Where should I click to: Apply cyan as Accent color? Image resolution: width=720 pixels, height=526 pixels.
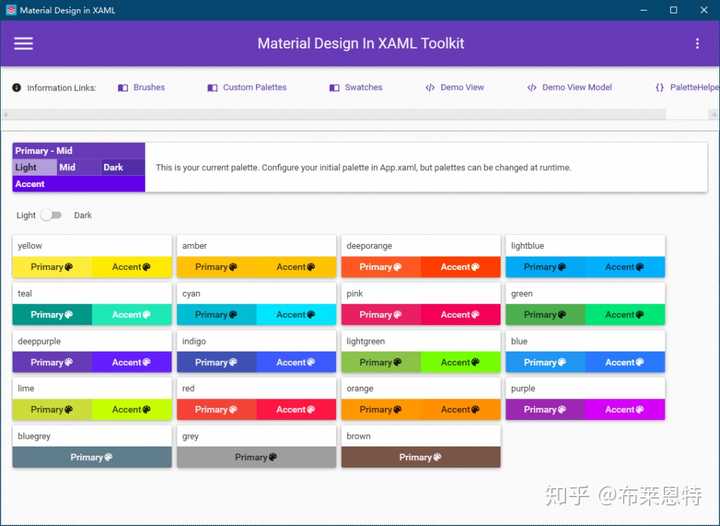296,315
